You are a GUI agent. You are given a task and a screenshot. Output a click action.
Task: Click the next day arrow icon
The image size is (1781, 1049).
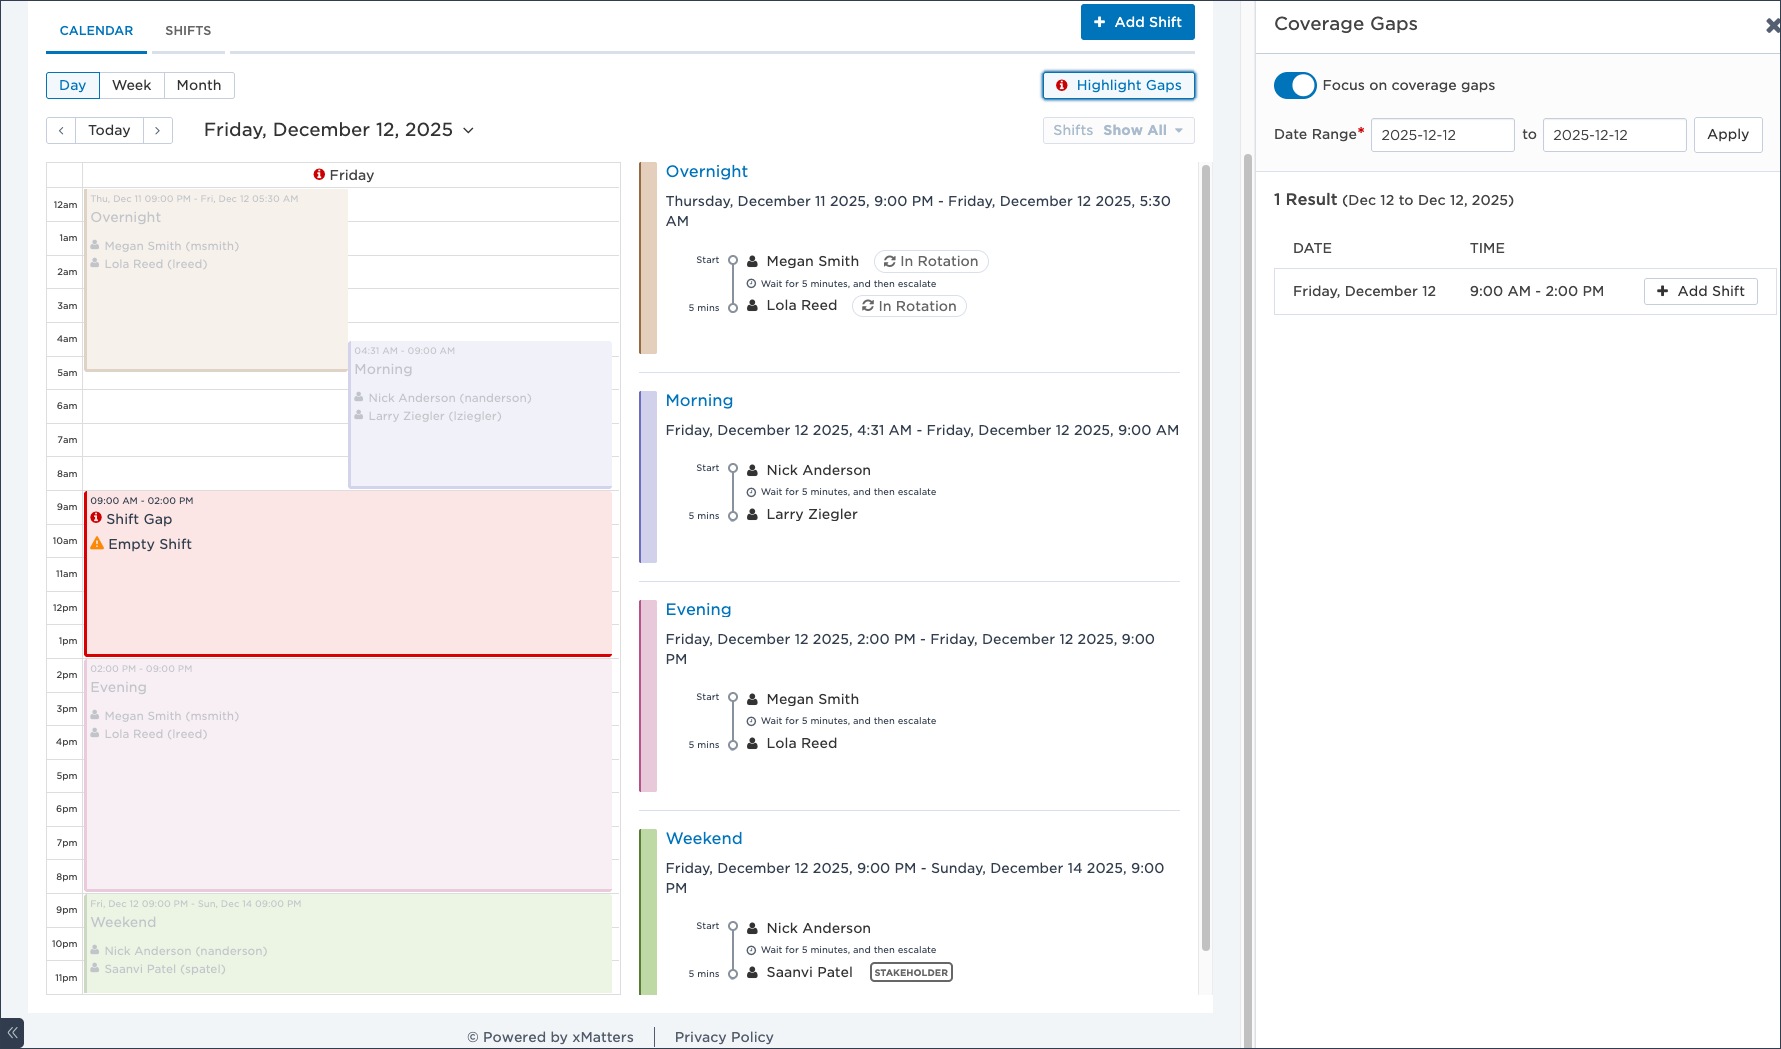[x=158, y=131]
